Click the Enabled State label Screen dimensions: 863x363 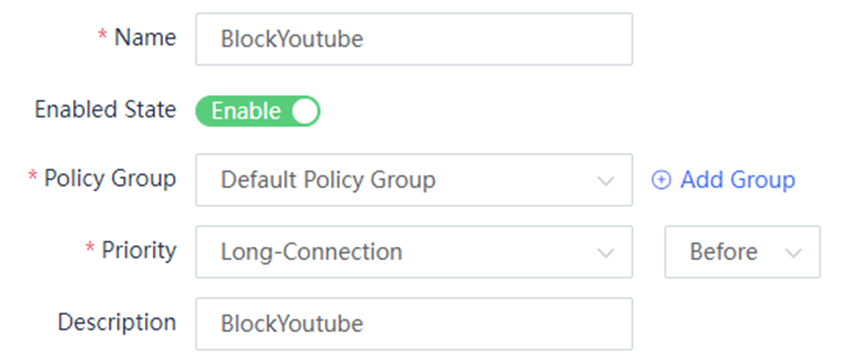coord(106,109)
